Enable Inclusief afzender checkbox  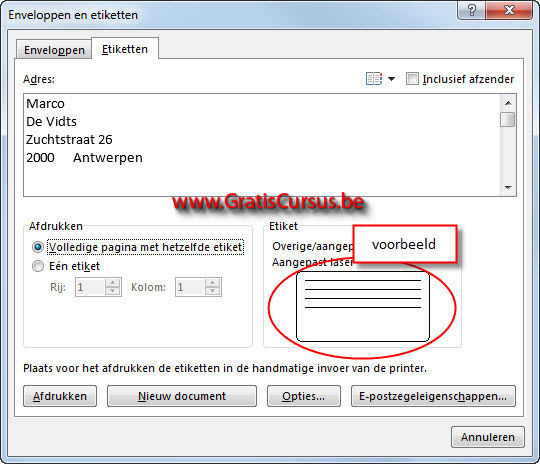coord(412,79)
